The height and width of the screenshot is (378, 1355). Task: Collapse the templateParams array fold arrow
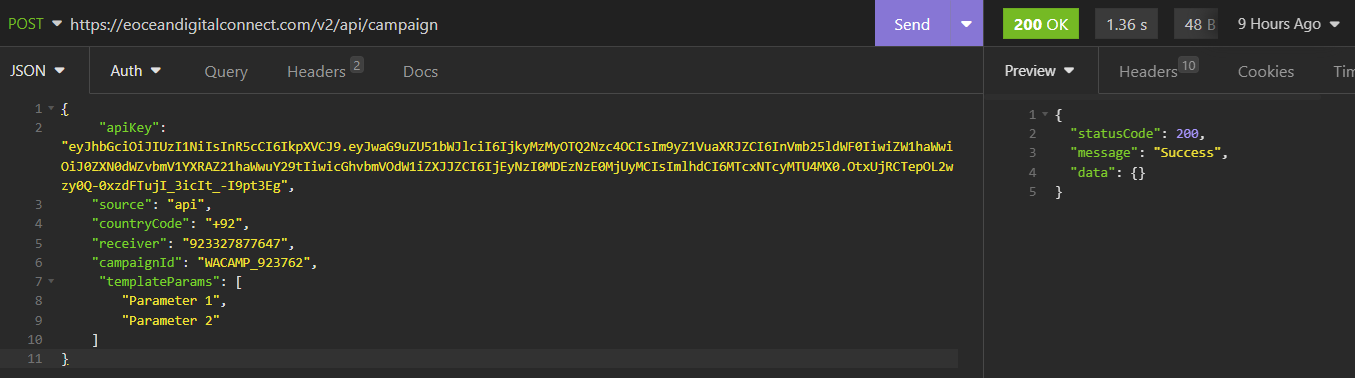[51, 282]
